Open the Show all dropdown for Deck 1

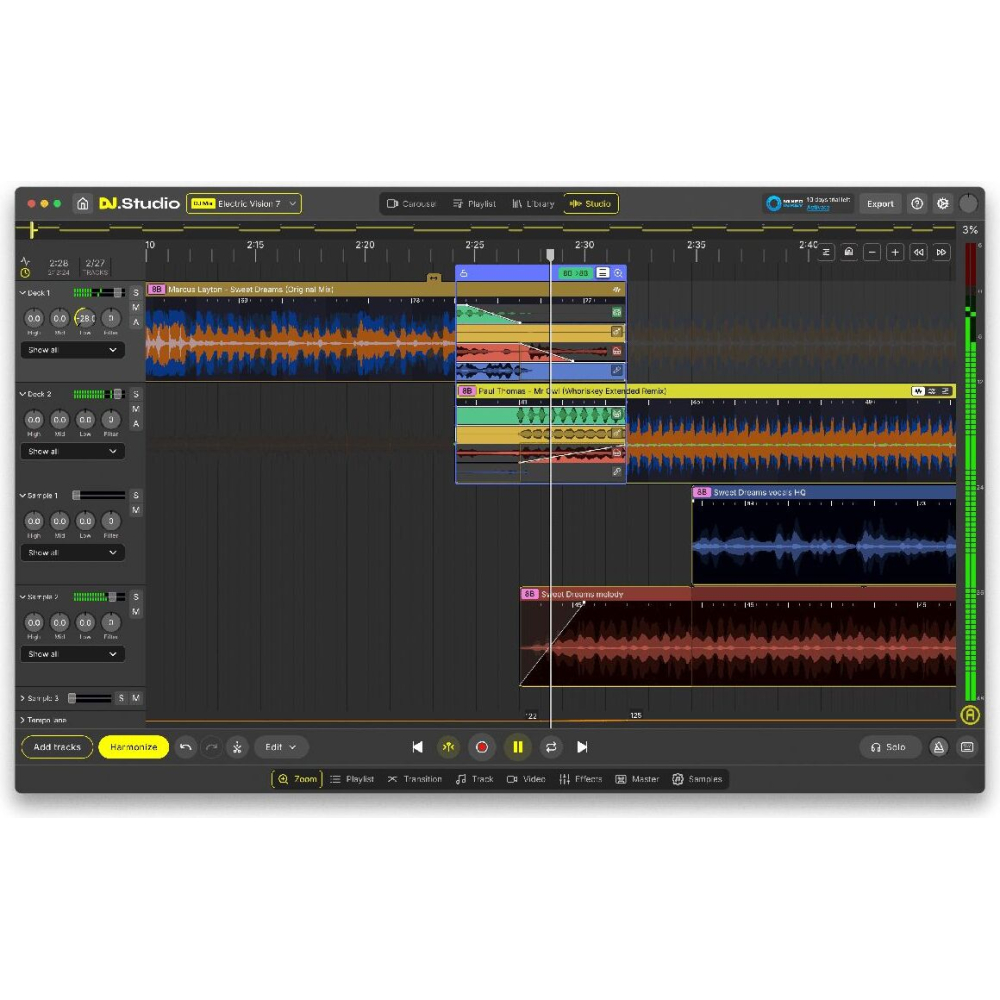(71, 350)
